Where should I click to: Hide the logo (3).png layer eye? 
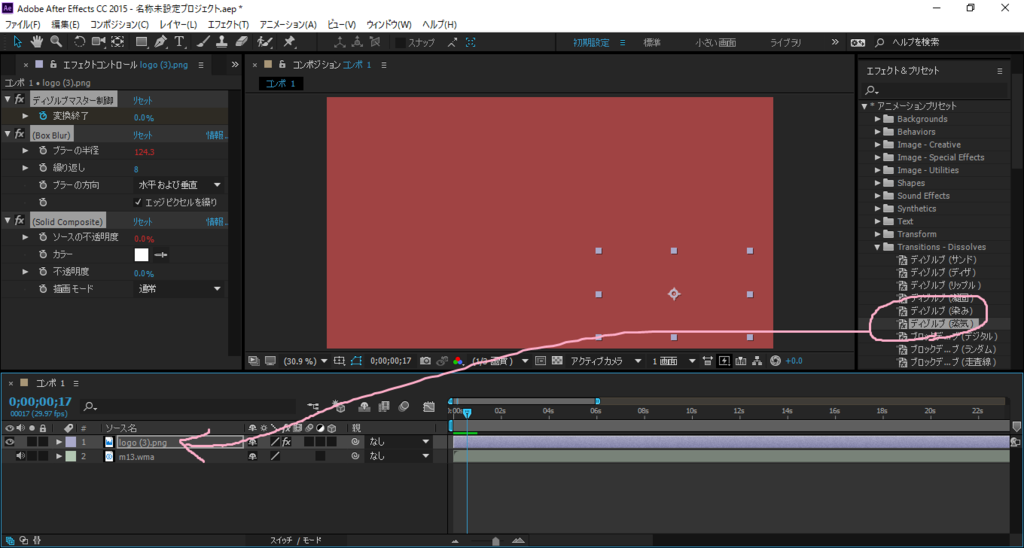pos(10,442)
